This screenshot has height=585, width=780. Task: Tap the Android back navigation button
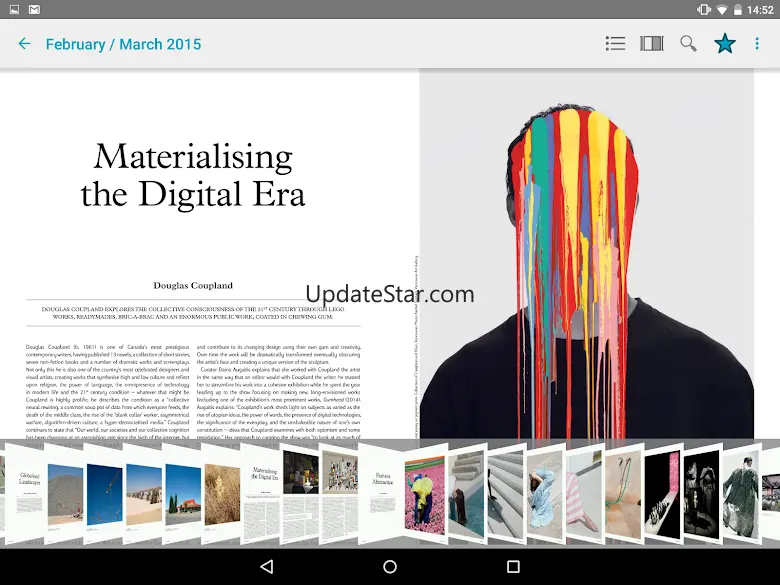(267, 567)
